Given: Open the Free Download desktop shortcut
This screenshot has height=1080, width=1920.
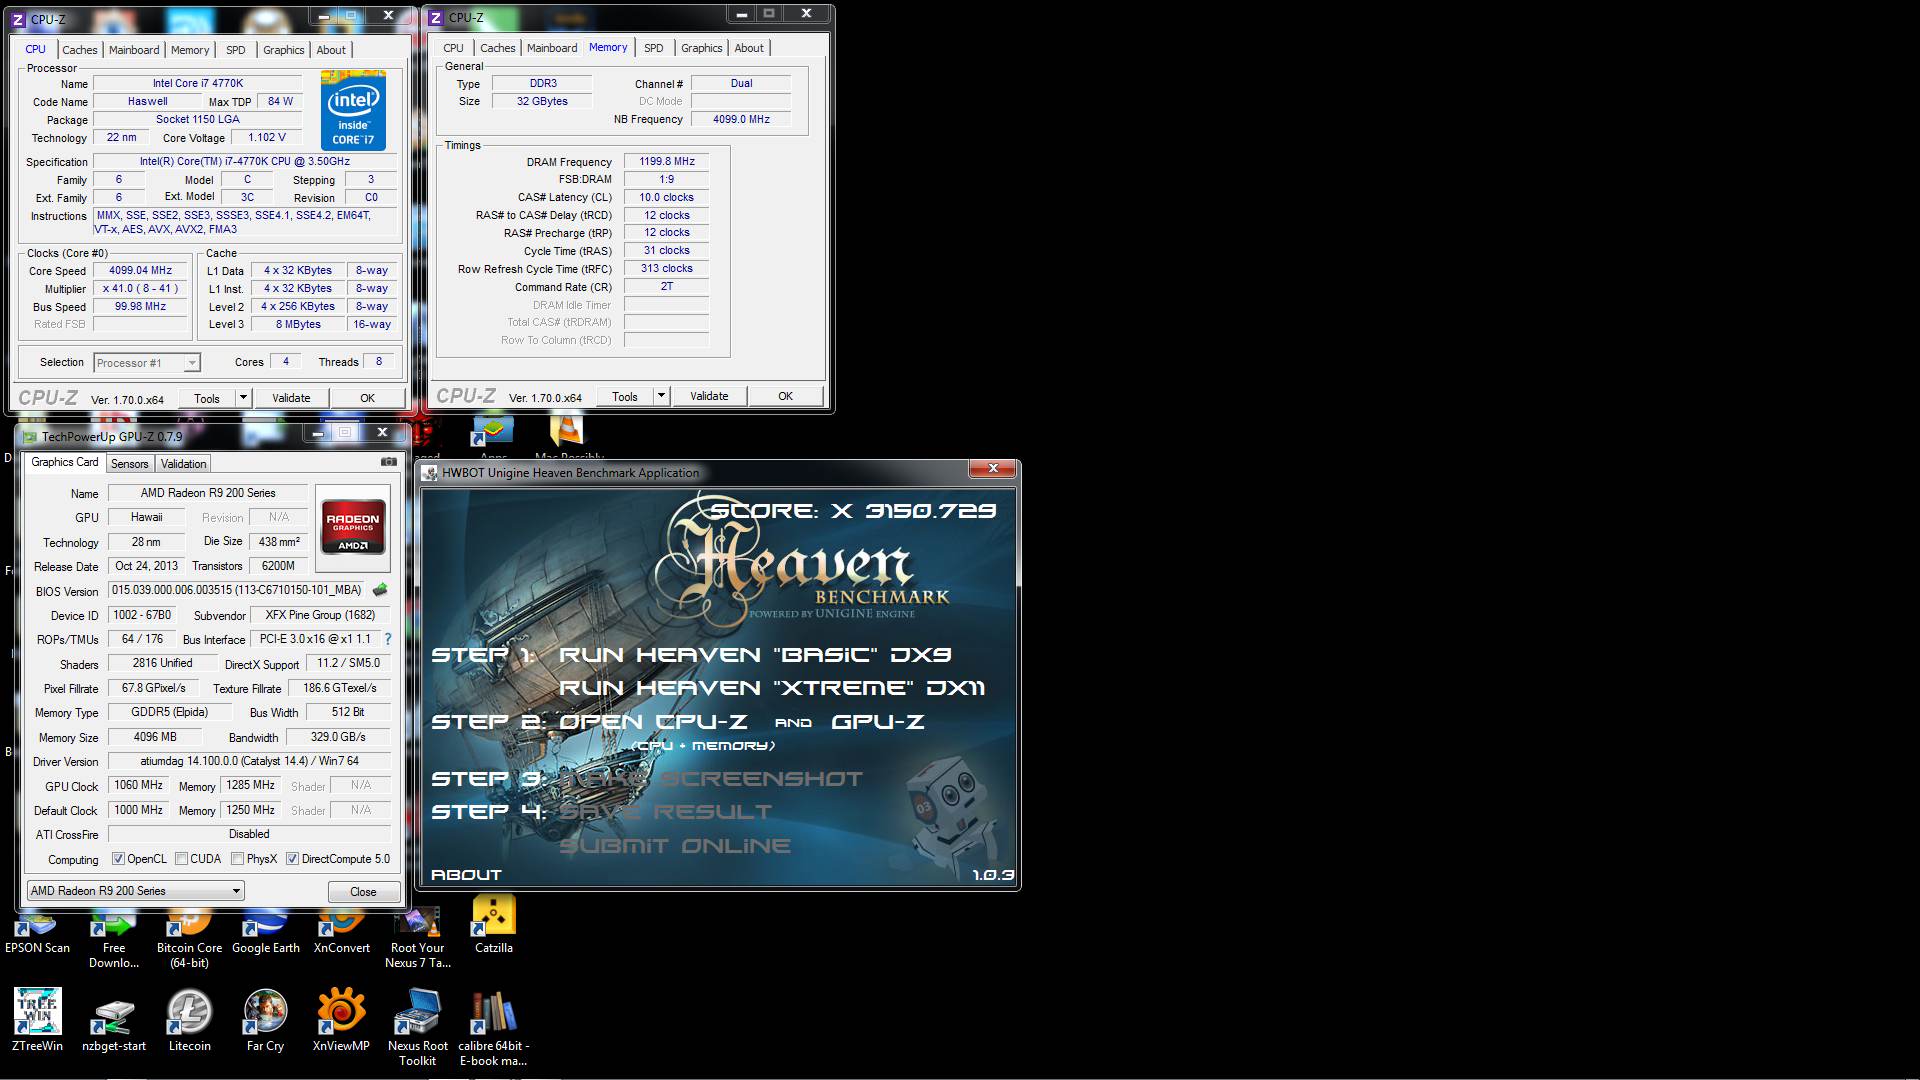Looking at the screenshot, I should 114,938.
